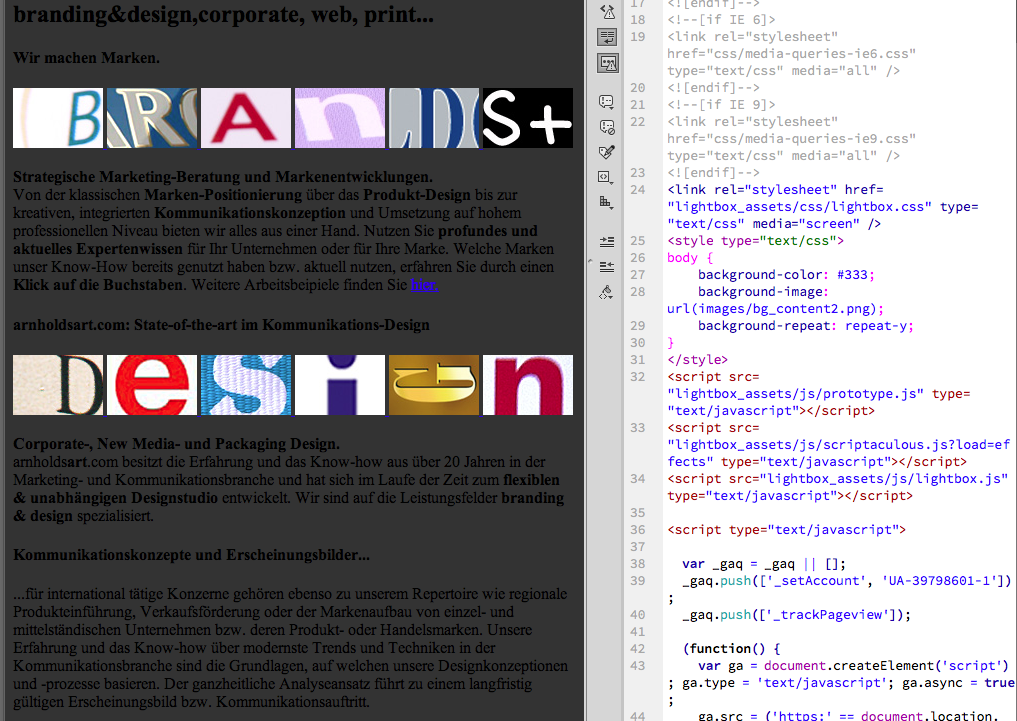This screenshot has height=721, width=1017.
Task: Toggle Word Wrap in code toolbar
Action: [x=607, y=37]
